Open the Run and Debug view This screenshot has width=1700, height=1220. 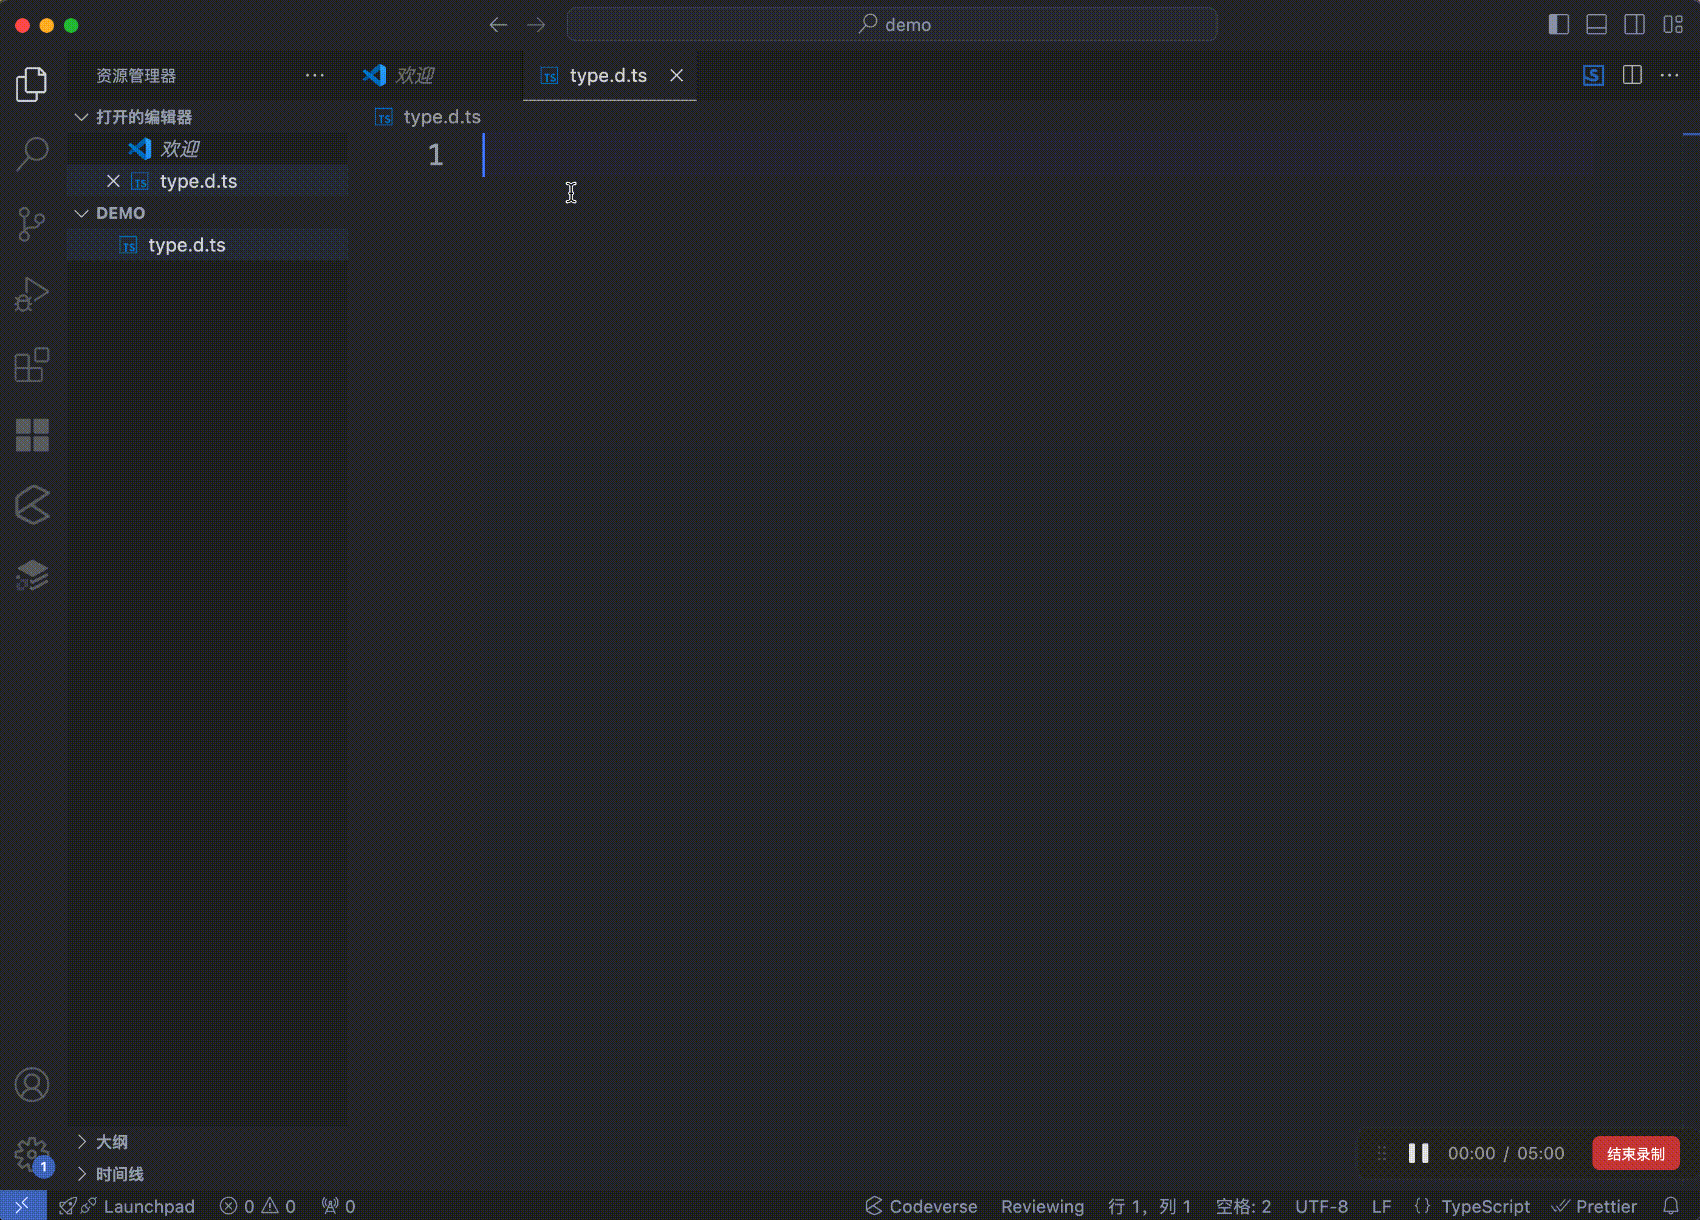[x=31, y=294]
